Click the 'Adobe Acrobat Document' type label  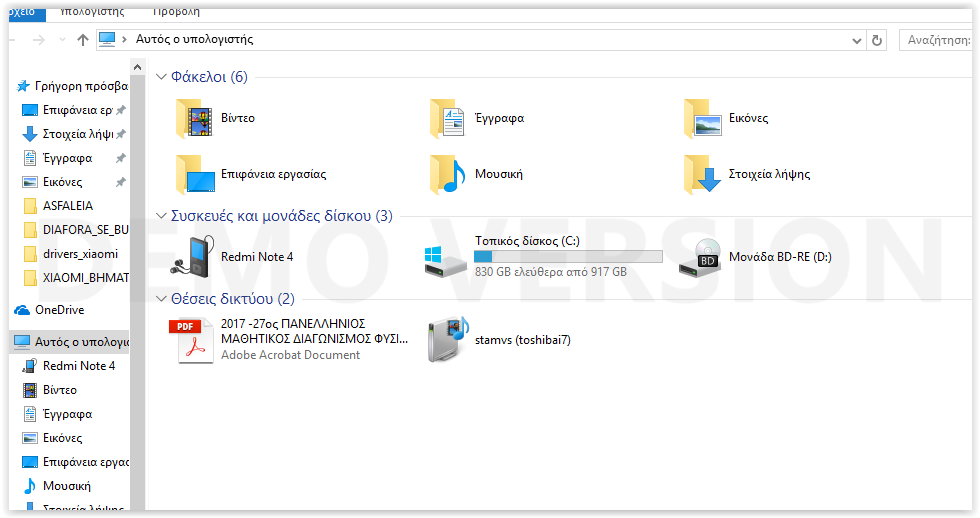291,355
